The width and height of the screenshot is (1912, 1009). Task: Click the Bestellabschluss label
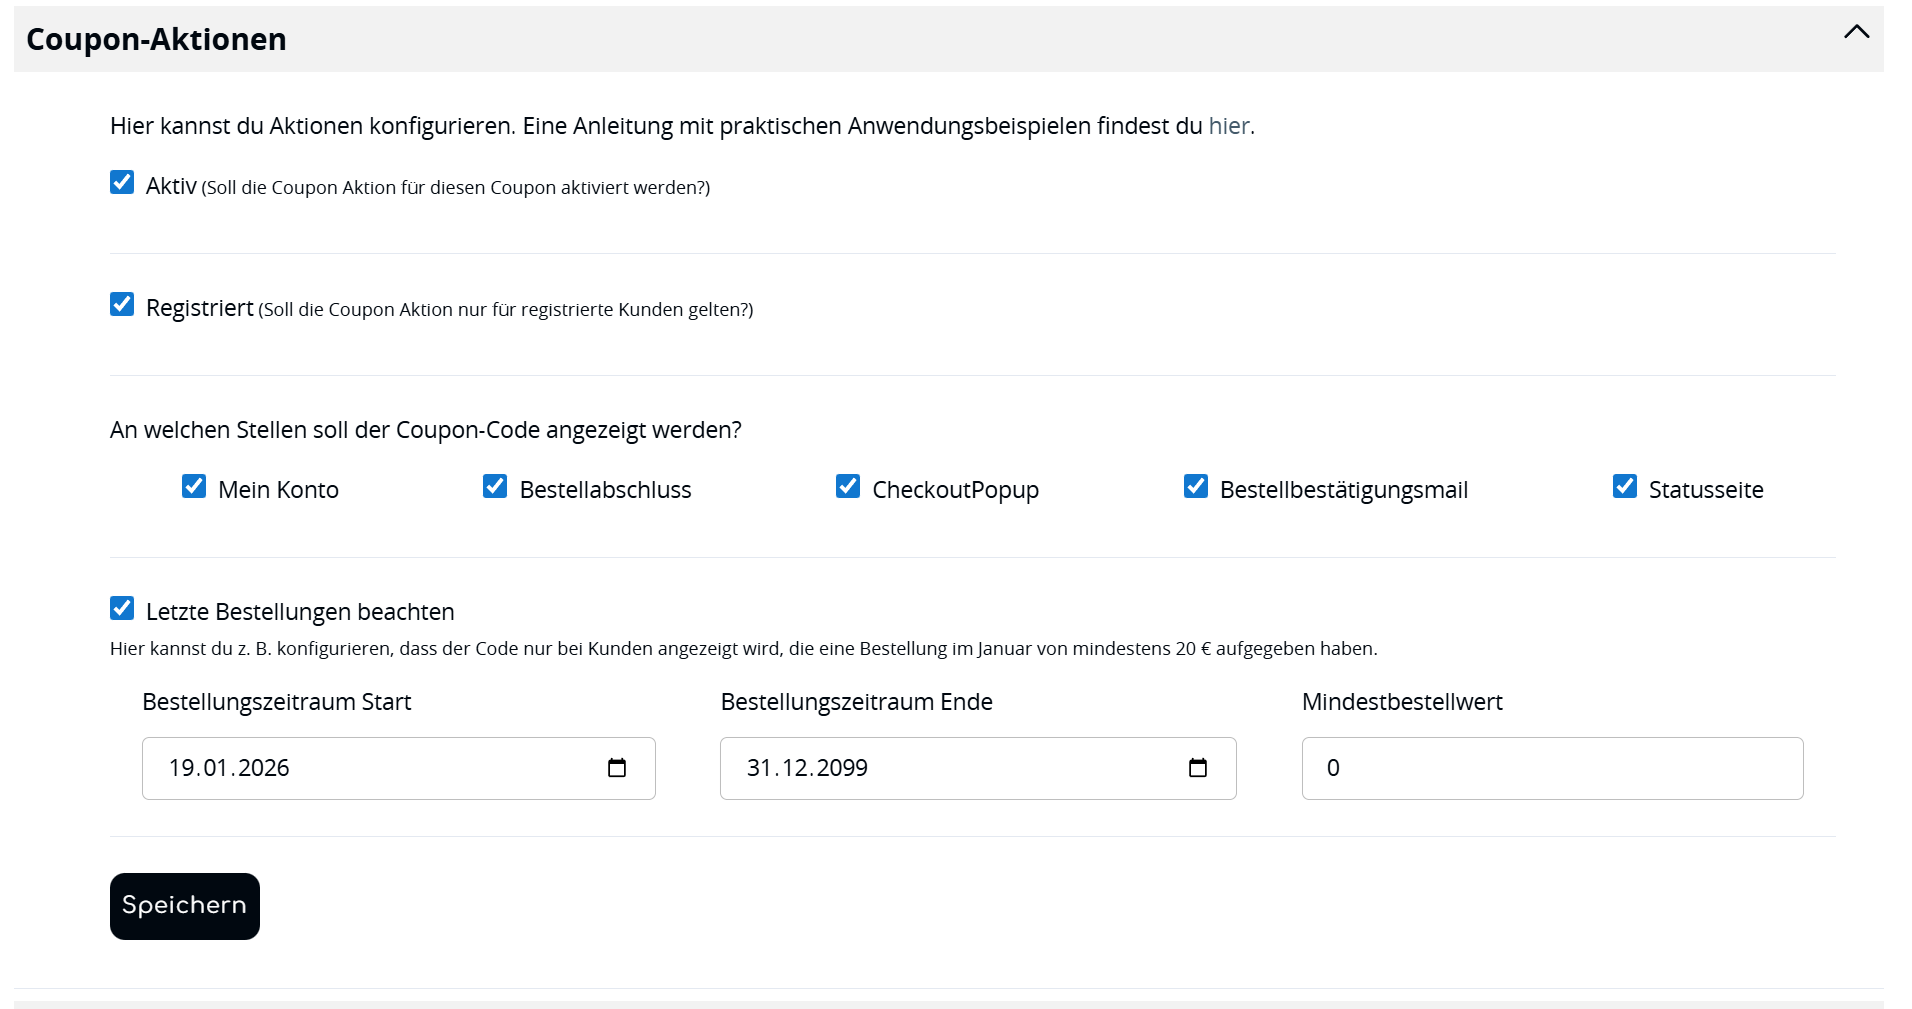pyautogui.click(x=606, y=490)
